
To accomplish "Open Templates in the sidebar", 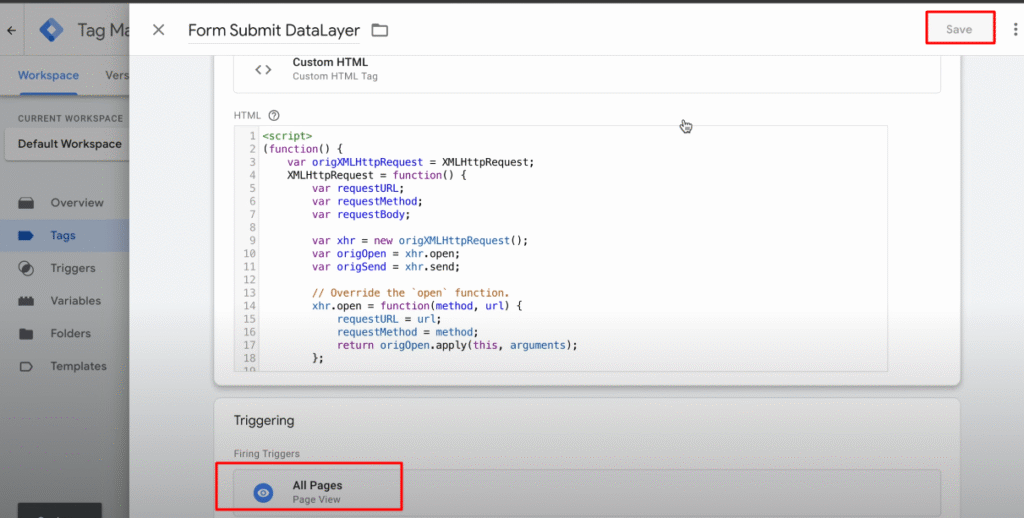I will (78, 367).
